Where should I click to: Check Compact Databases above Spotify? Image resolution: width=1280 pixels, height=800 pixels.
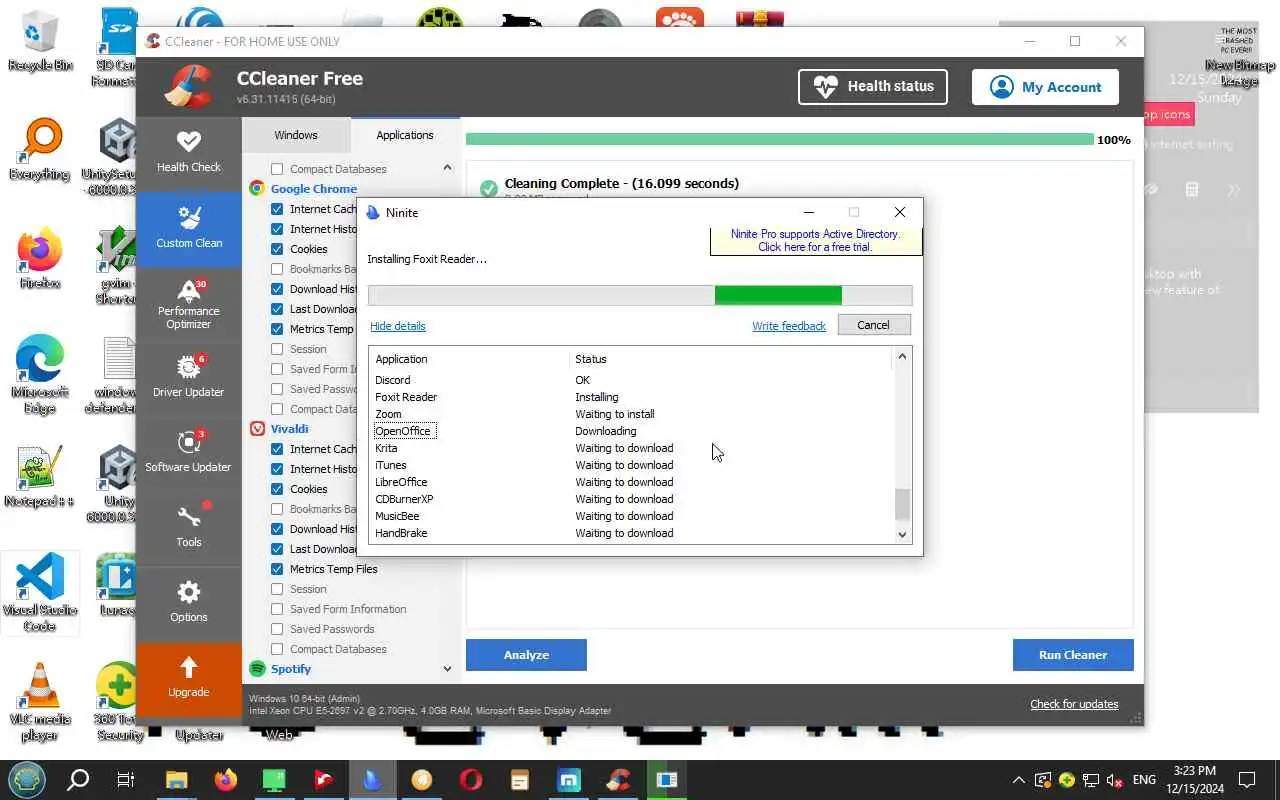[277, 649]
